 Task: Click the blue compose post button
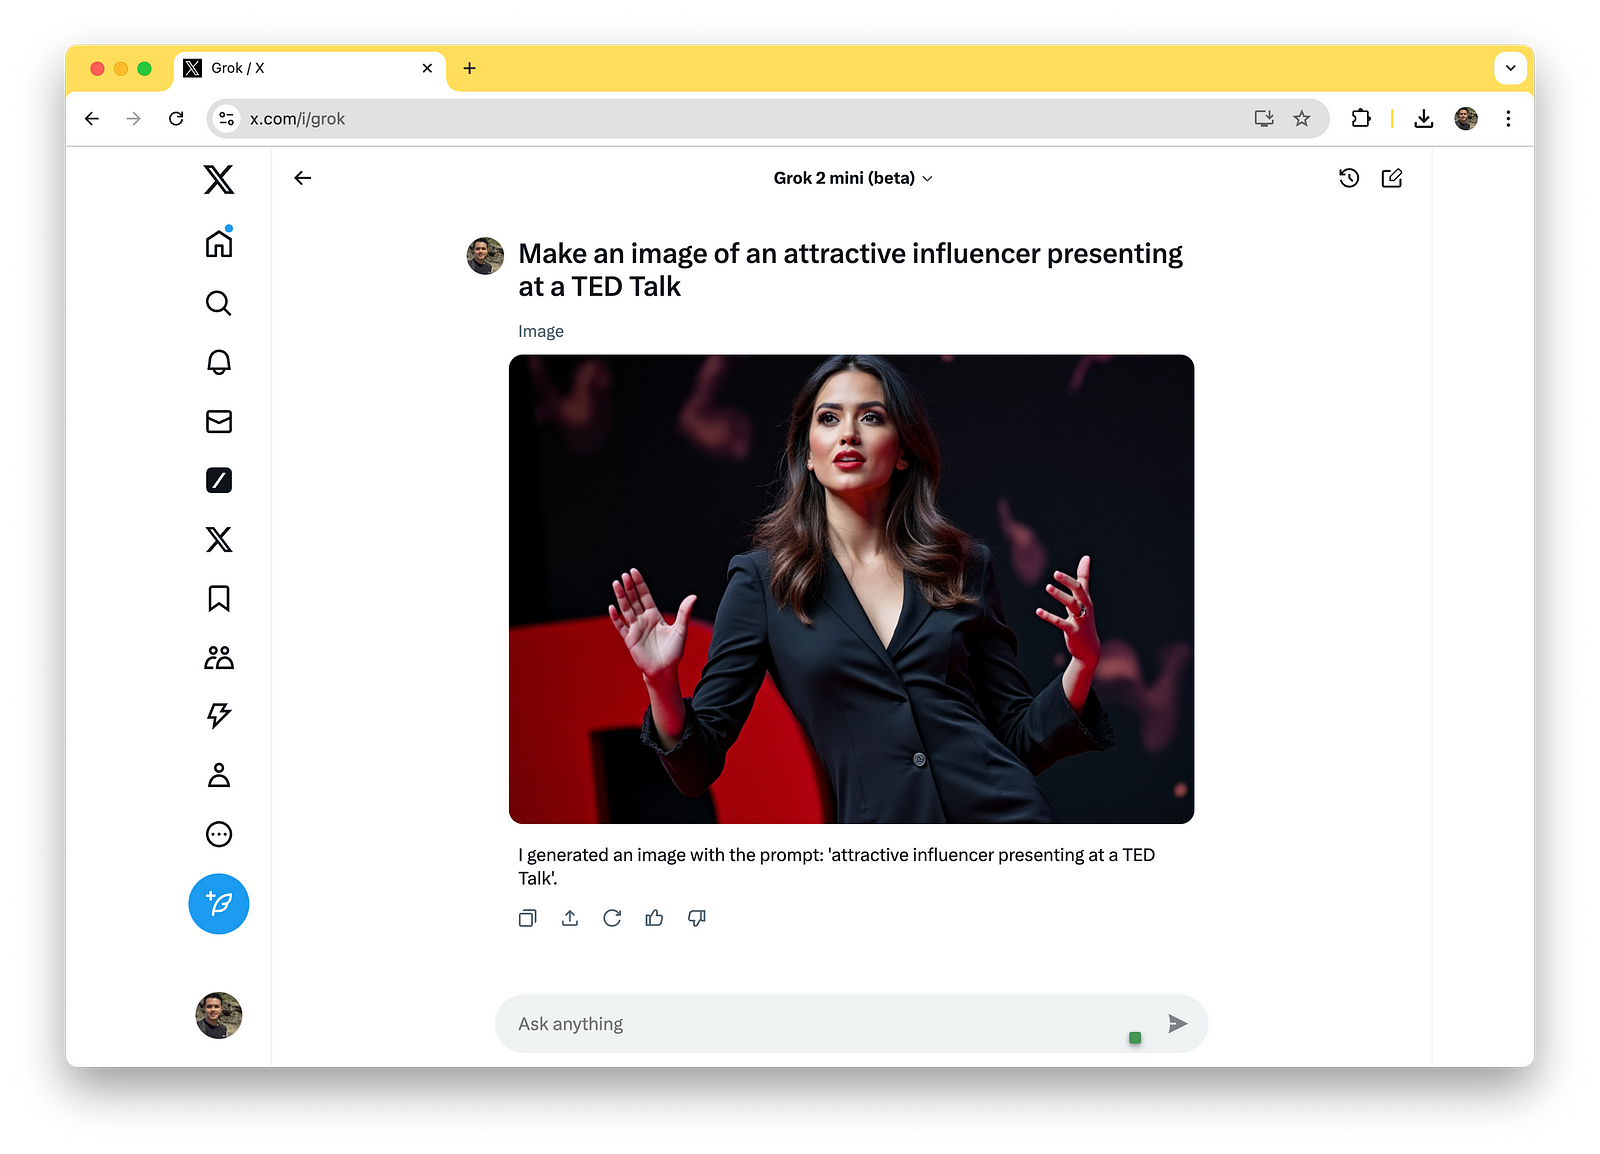pyautogui.click(x=218, y=903)
